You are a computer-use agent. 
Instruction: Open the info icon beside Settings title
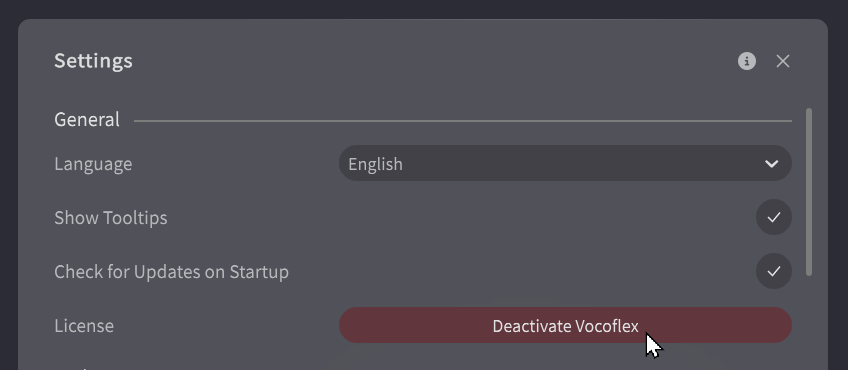(747, 61)
